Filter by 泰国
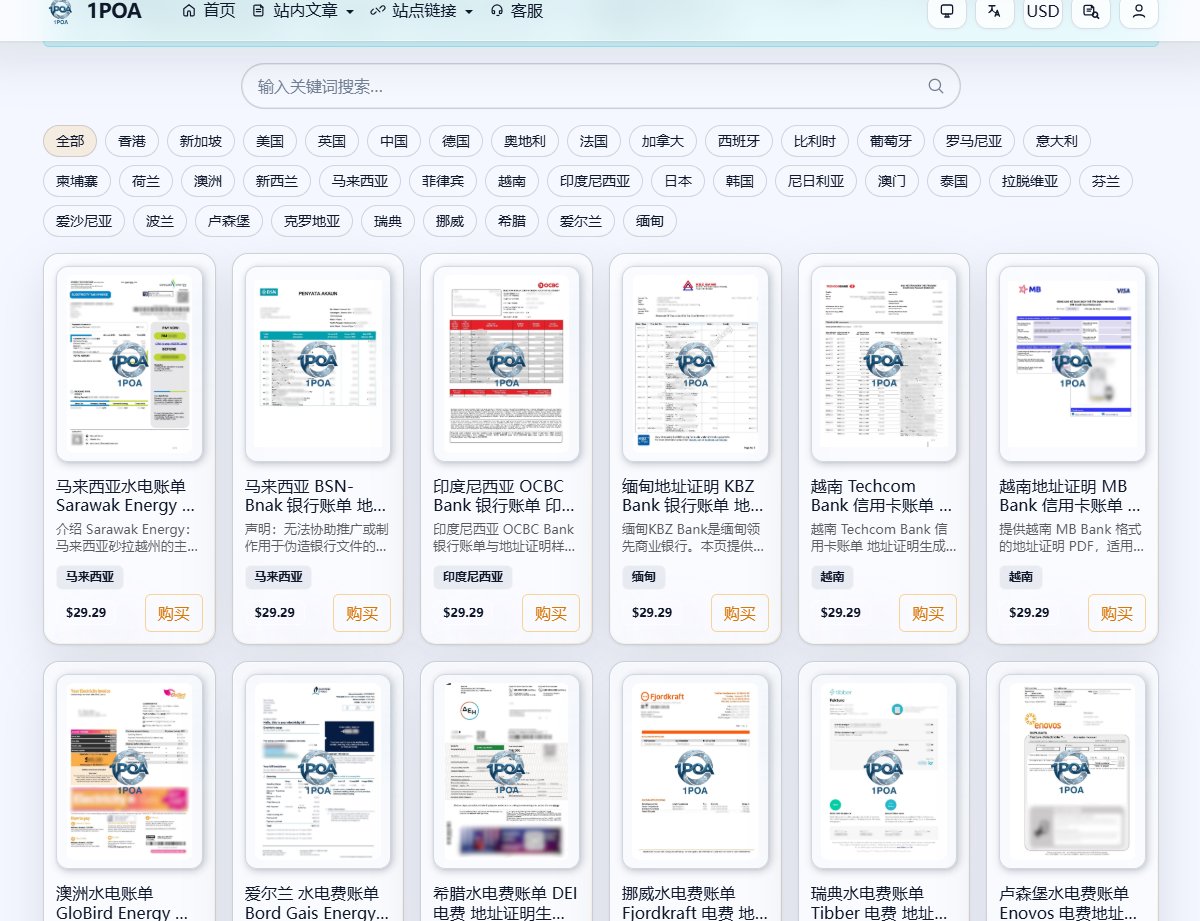The image size is (1200, 921). click(x=954, y=181)
